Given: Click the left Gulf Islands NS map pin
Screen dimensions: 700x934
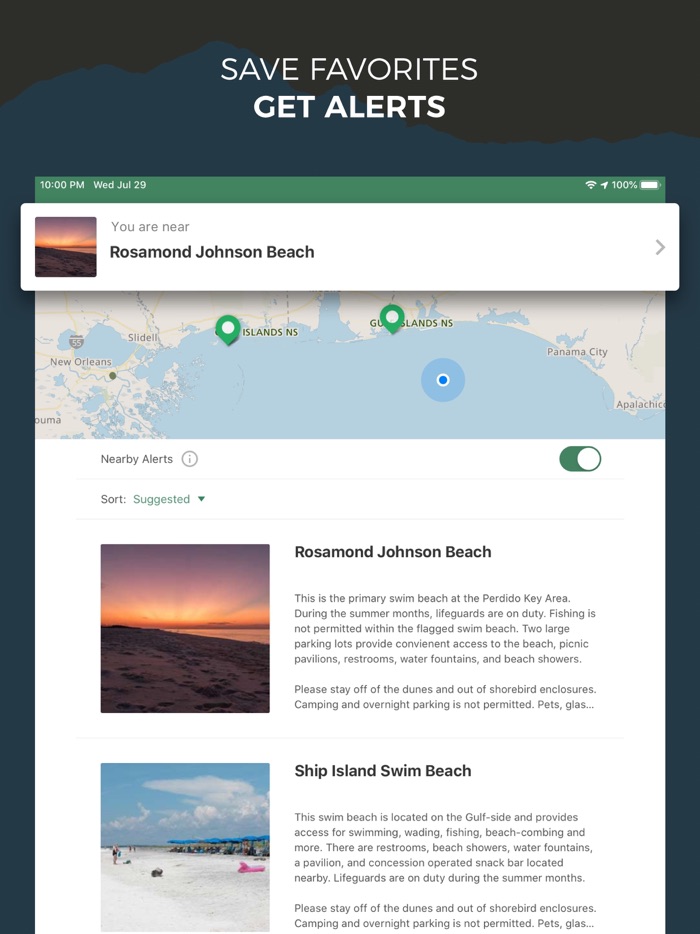Looking at the screenshot, I should [x=228, y=329].
